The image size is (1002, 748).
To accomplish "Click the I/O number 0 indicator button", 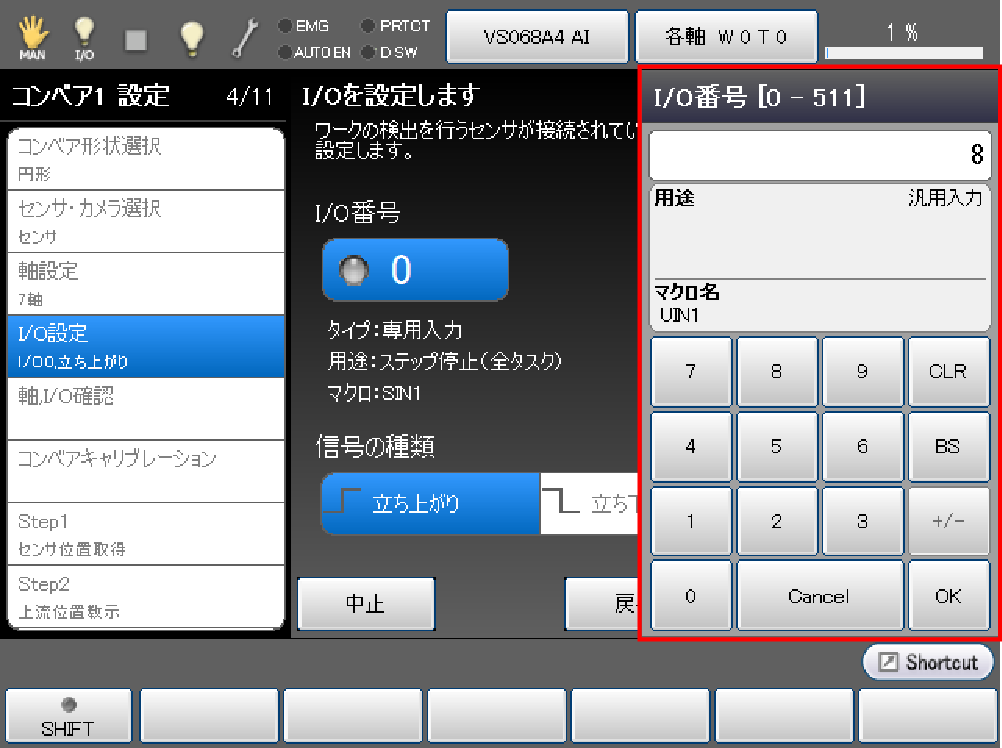I will click(414, 270).
